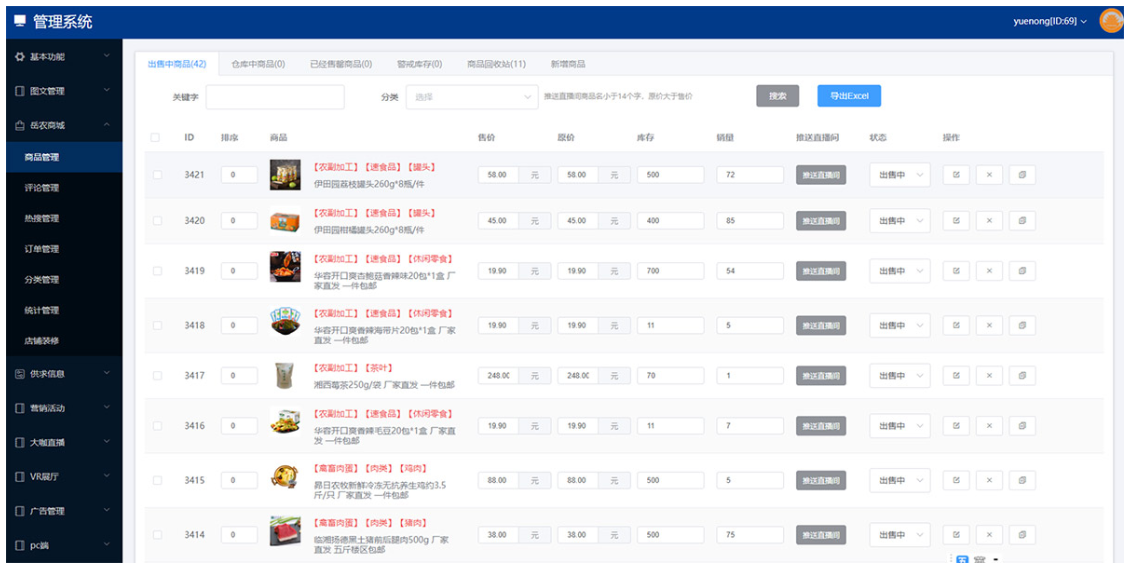Image resolution: width=1129 pixels, height=571 pixels.
Task: Click 推送直播间 button for product 3421
Action: (821, 175)
